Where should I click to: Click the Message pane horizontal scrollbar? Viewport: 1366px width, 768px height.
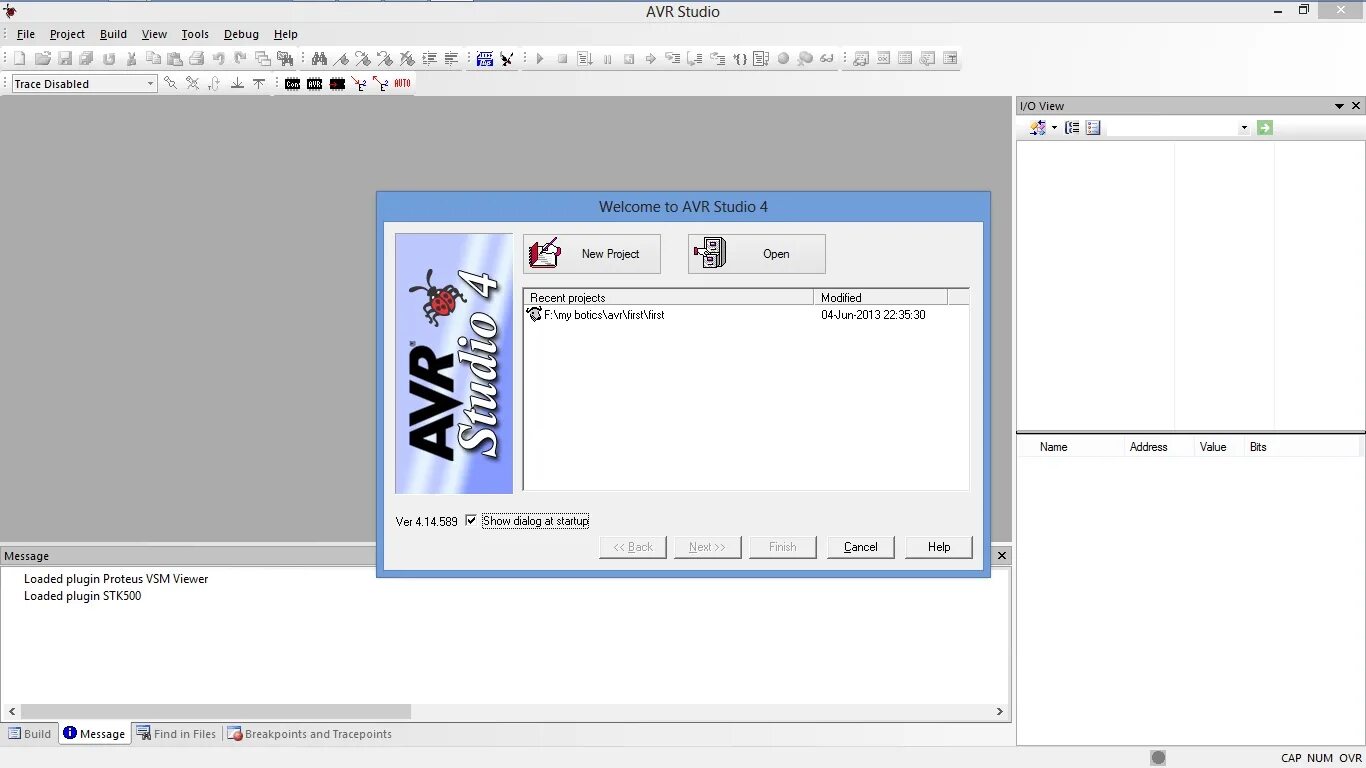(216, 712)
